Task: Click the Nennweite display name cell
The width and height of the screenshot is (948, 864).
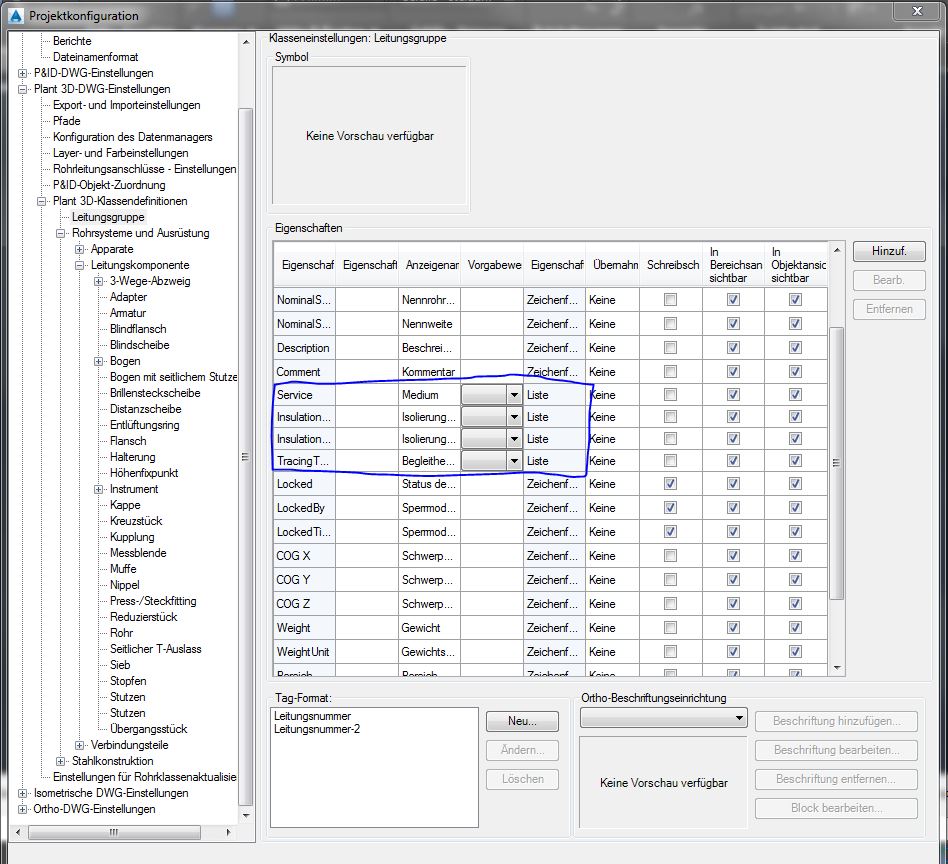Action: click(x=429, y=324)
